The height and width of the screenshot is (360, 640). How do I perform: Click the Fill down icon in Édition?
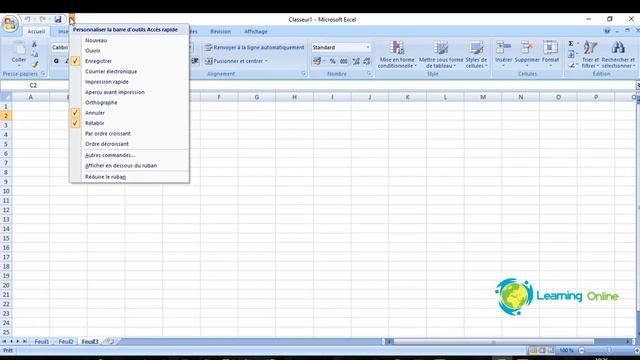(571, 54)
